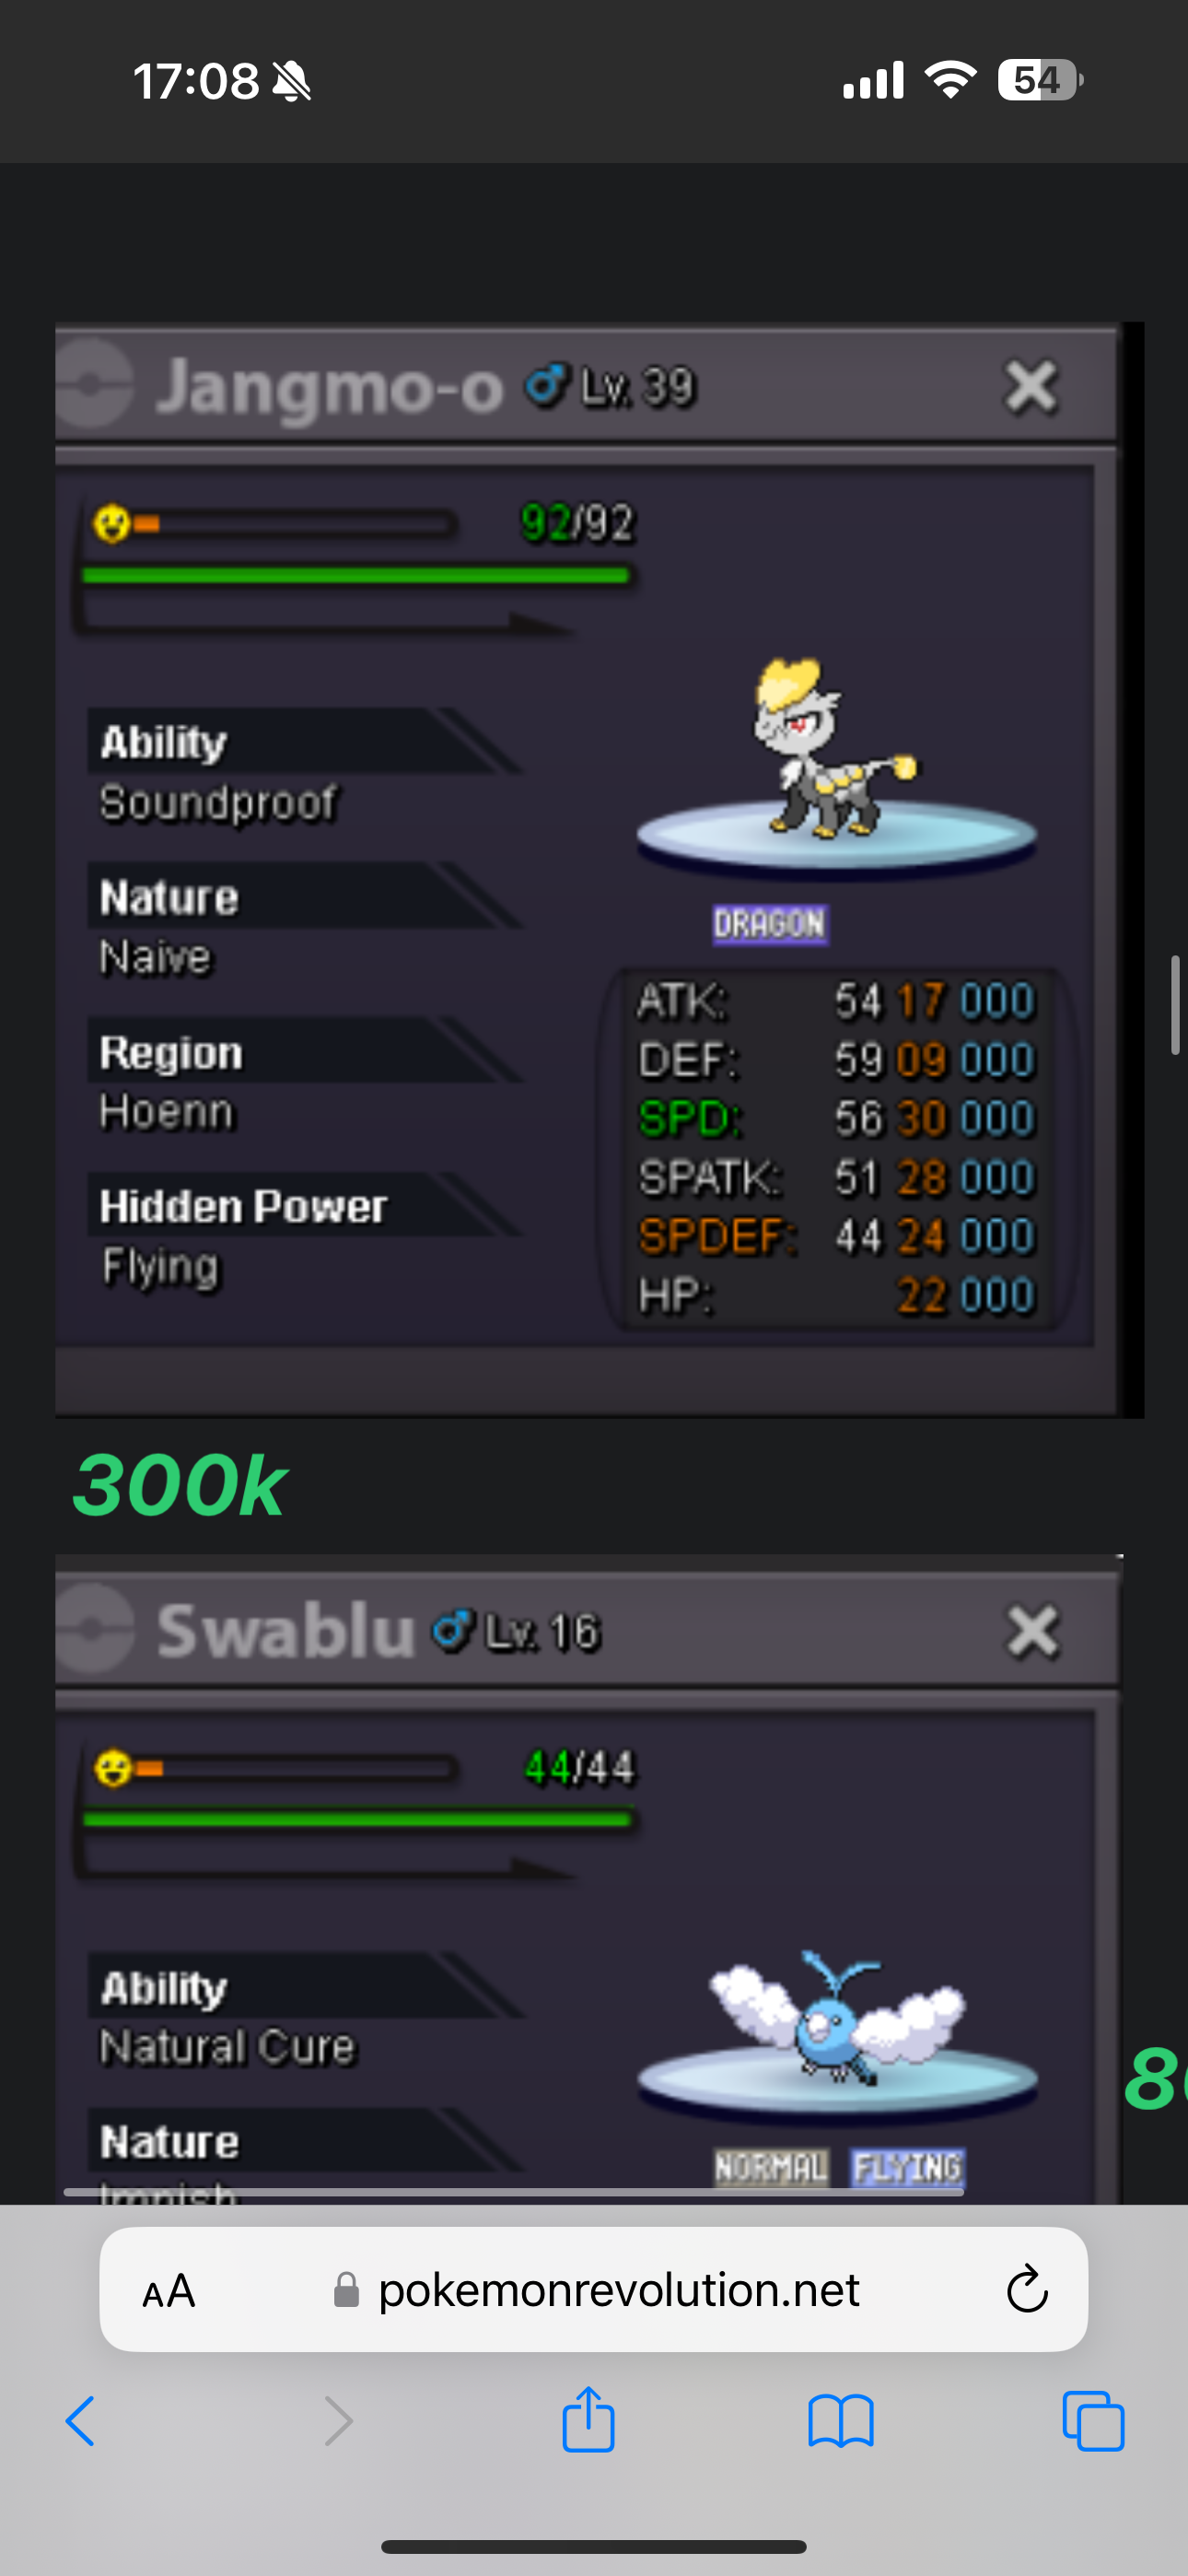Tap the Safari forward arrow
This screenshot has height=2576, width=1188.
[x=339, y=2421]
